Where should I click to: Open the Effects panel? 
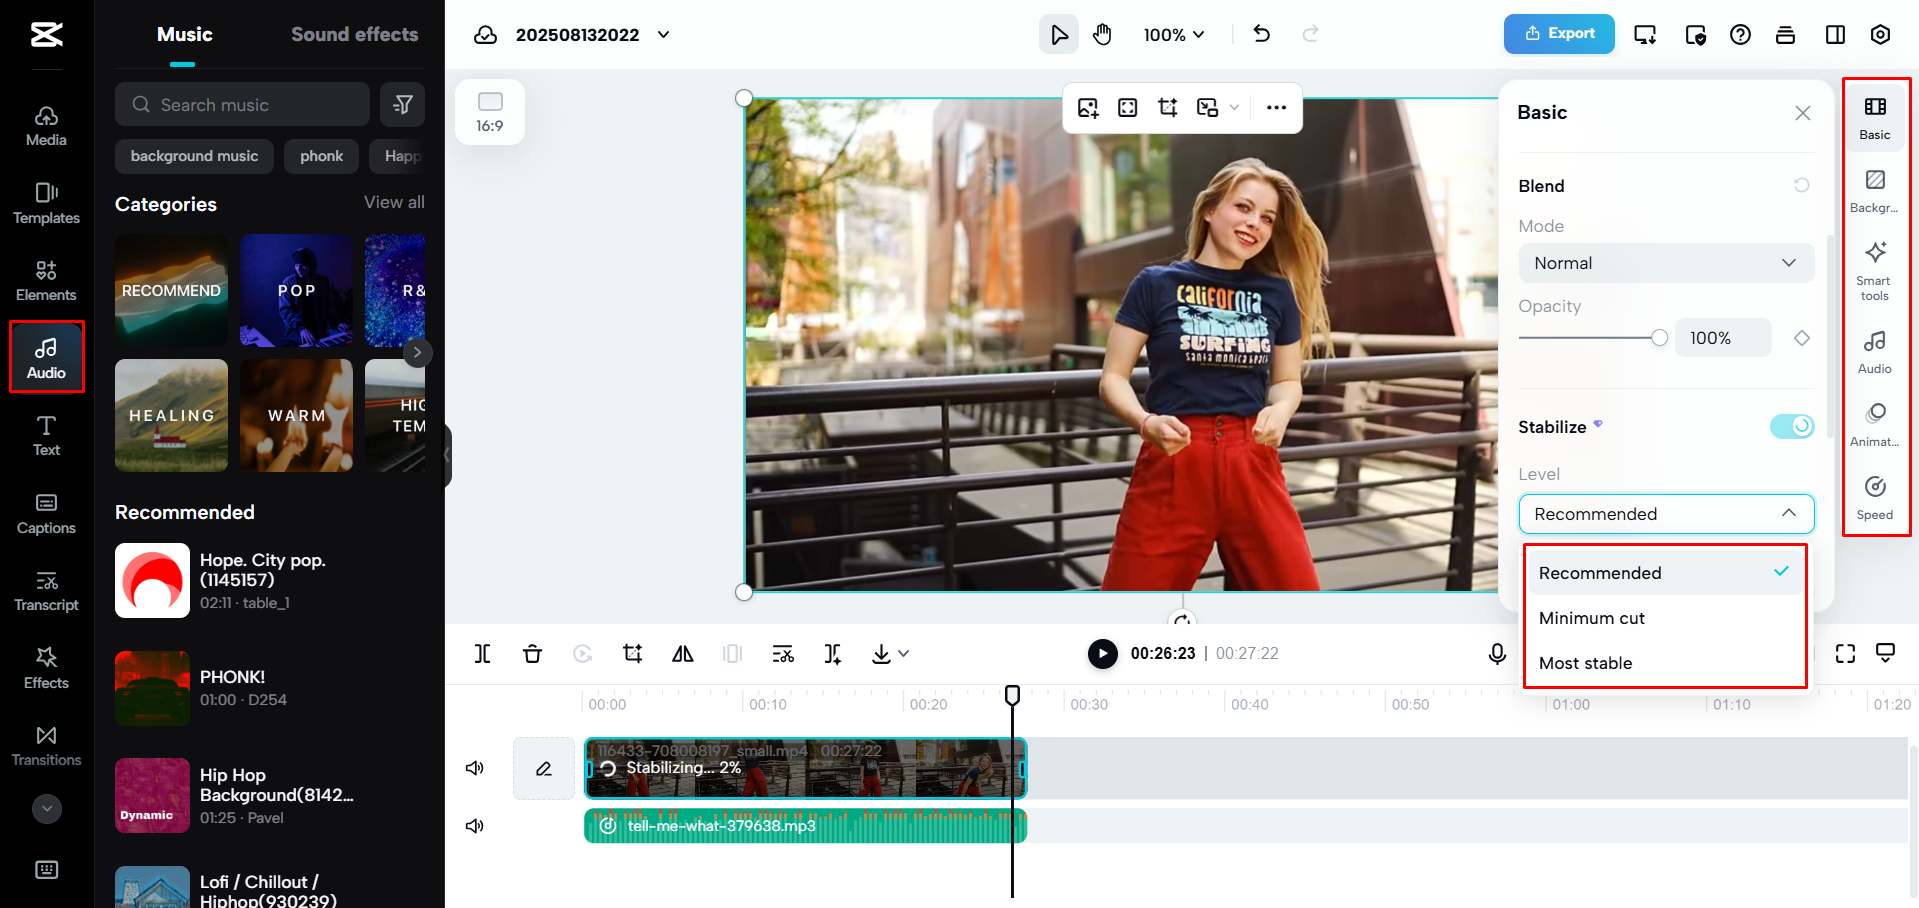(x=46, y=666)
